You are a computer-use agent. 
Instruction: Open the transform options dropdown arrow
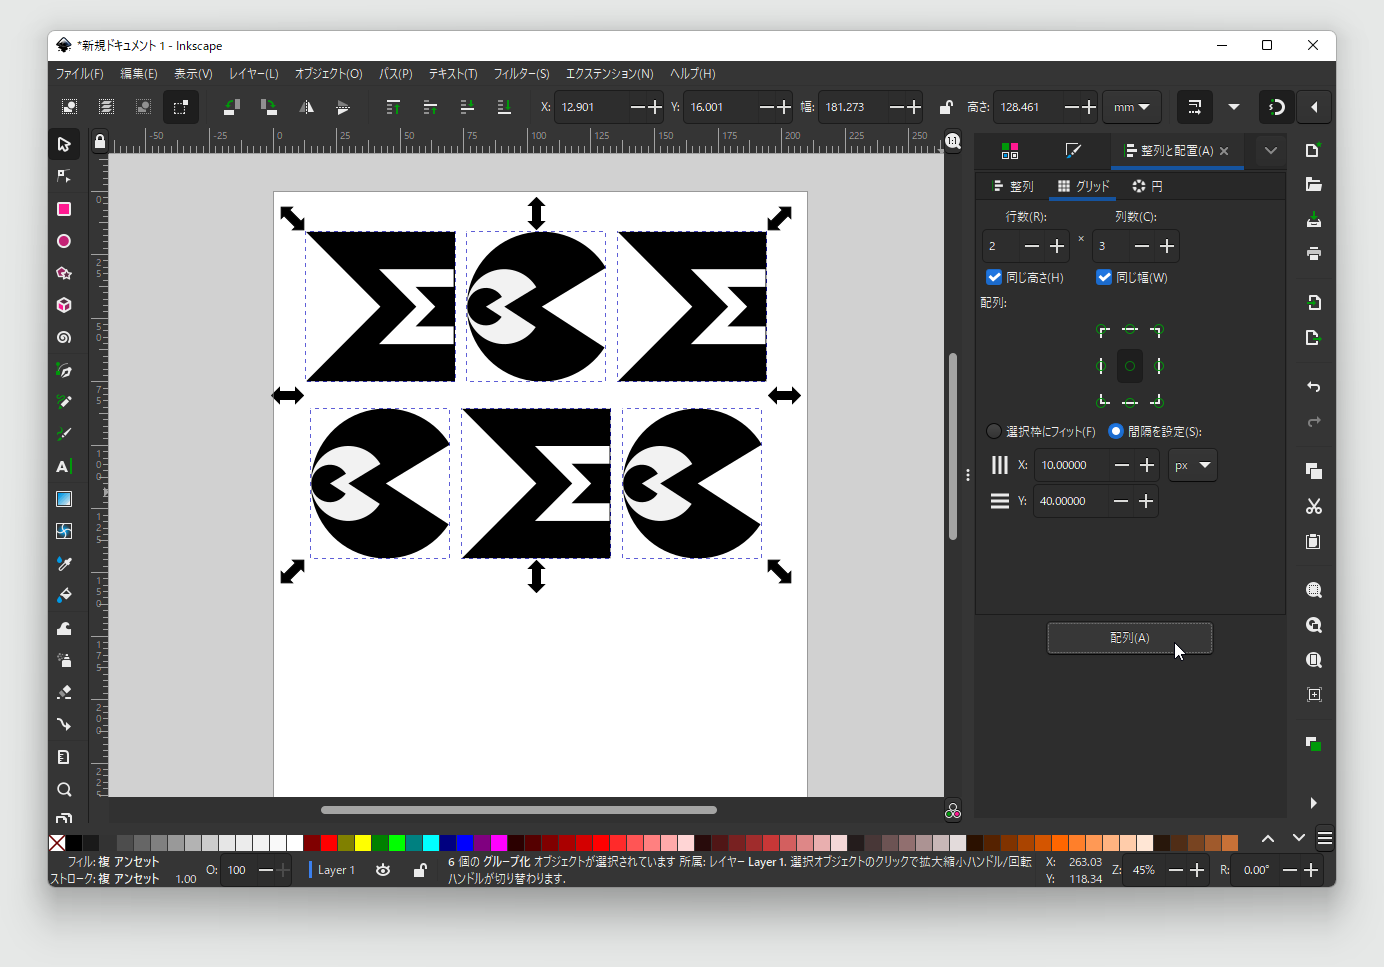click(1234, 107)
